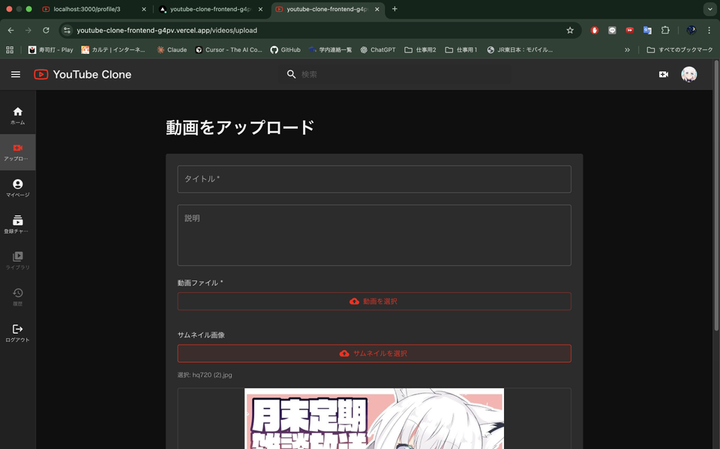The height and width of the screenshot is (449, 720).
Task: Open the Cursor - The AI Co... bookmark
Action: point(228,50)
